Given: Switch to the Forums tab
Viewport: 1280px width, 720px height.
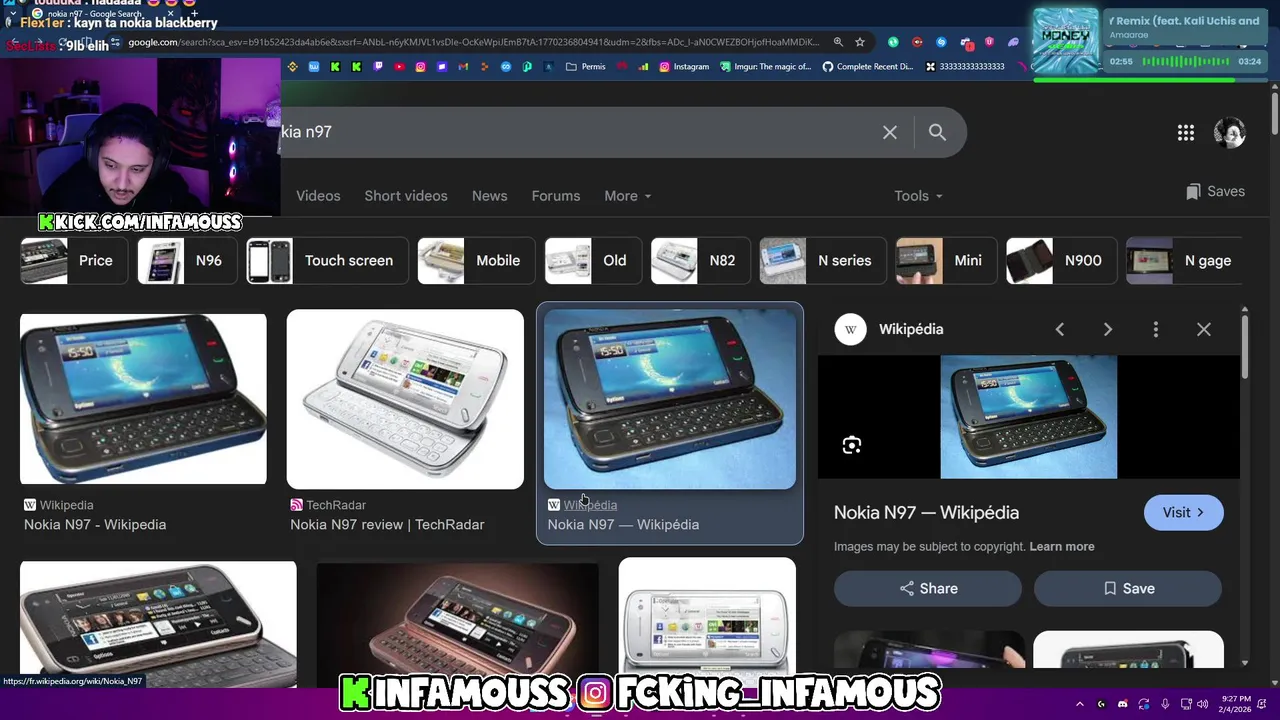Looking at the screenshot, I should pos(556,196).
